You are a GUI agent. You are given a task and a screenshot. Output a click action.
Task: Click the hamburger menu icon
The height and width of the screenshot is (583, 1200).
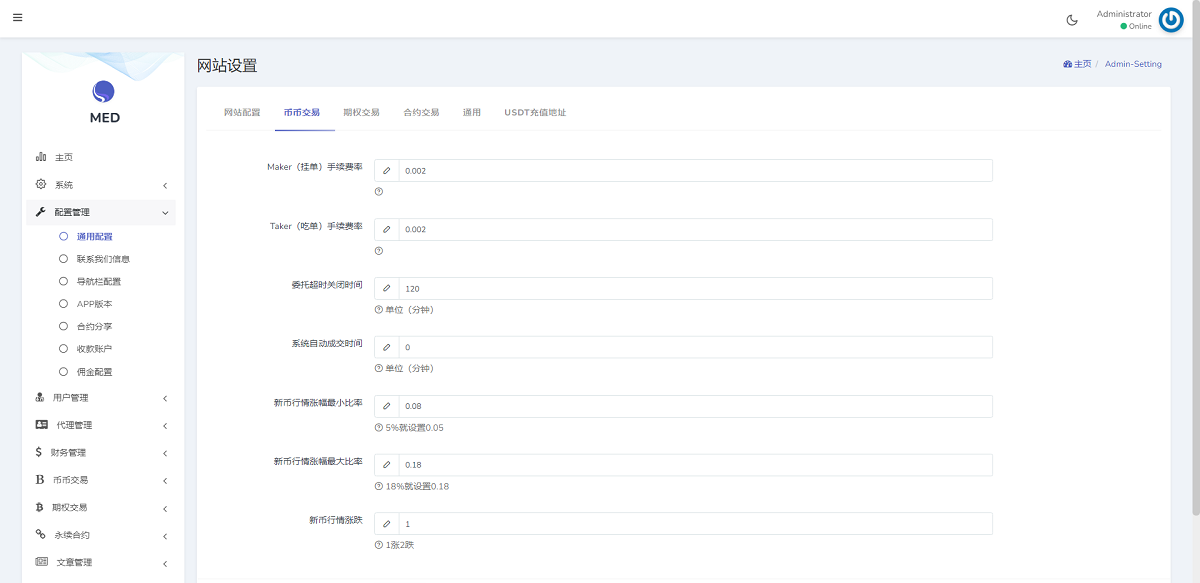click(x=18, y=18)
